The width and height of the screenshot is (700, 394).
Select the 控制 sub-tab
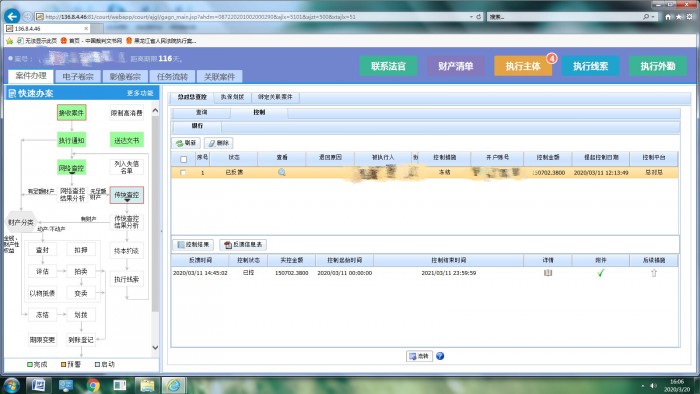pos(259,112)
